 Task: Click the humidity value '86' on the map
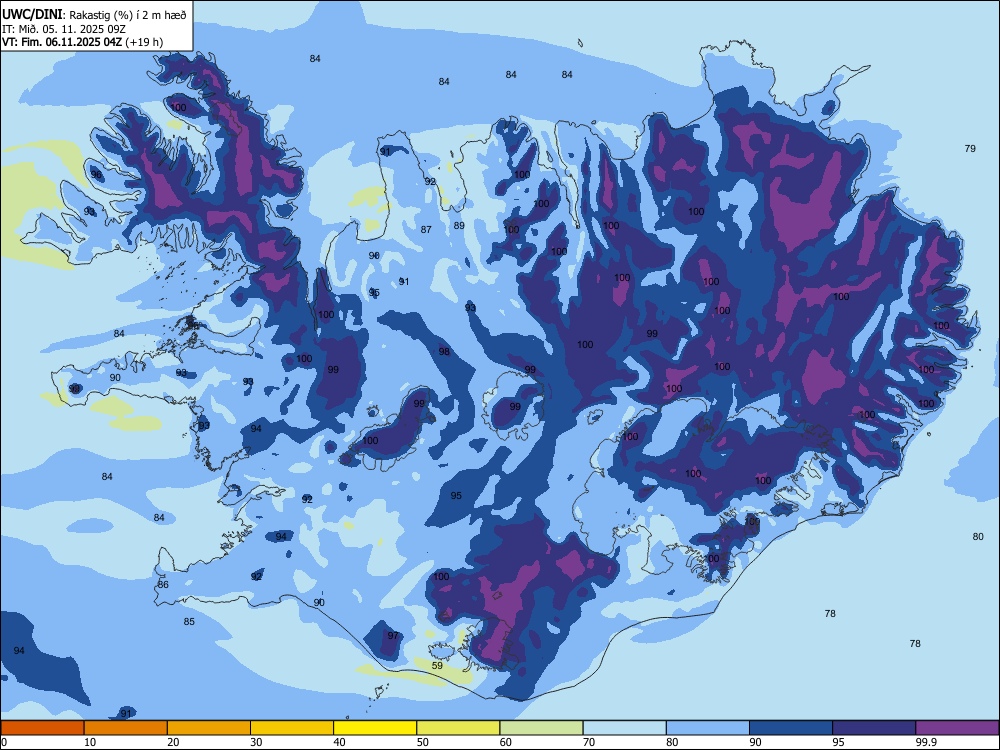coord(163,584)
